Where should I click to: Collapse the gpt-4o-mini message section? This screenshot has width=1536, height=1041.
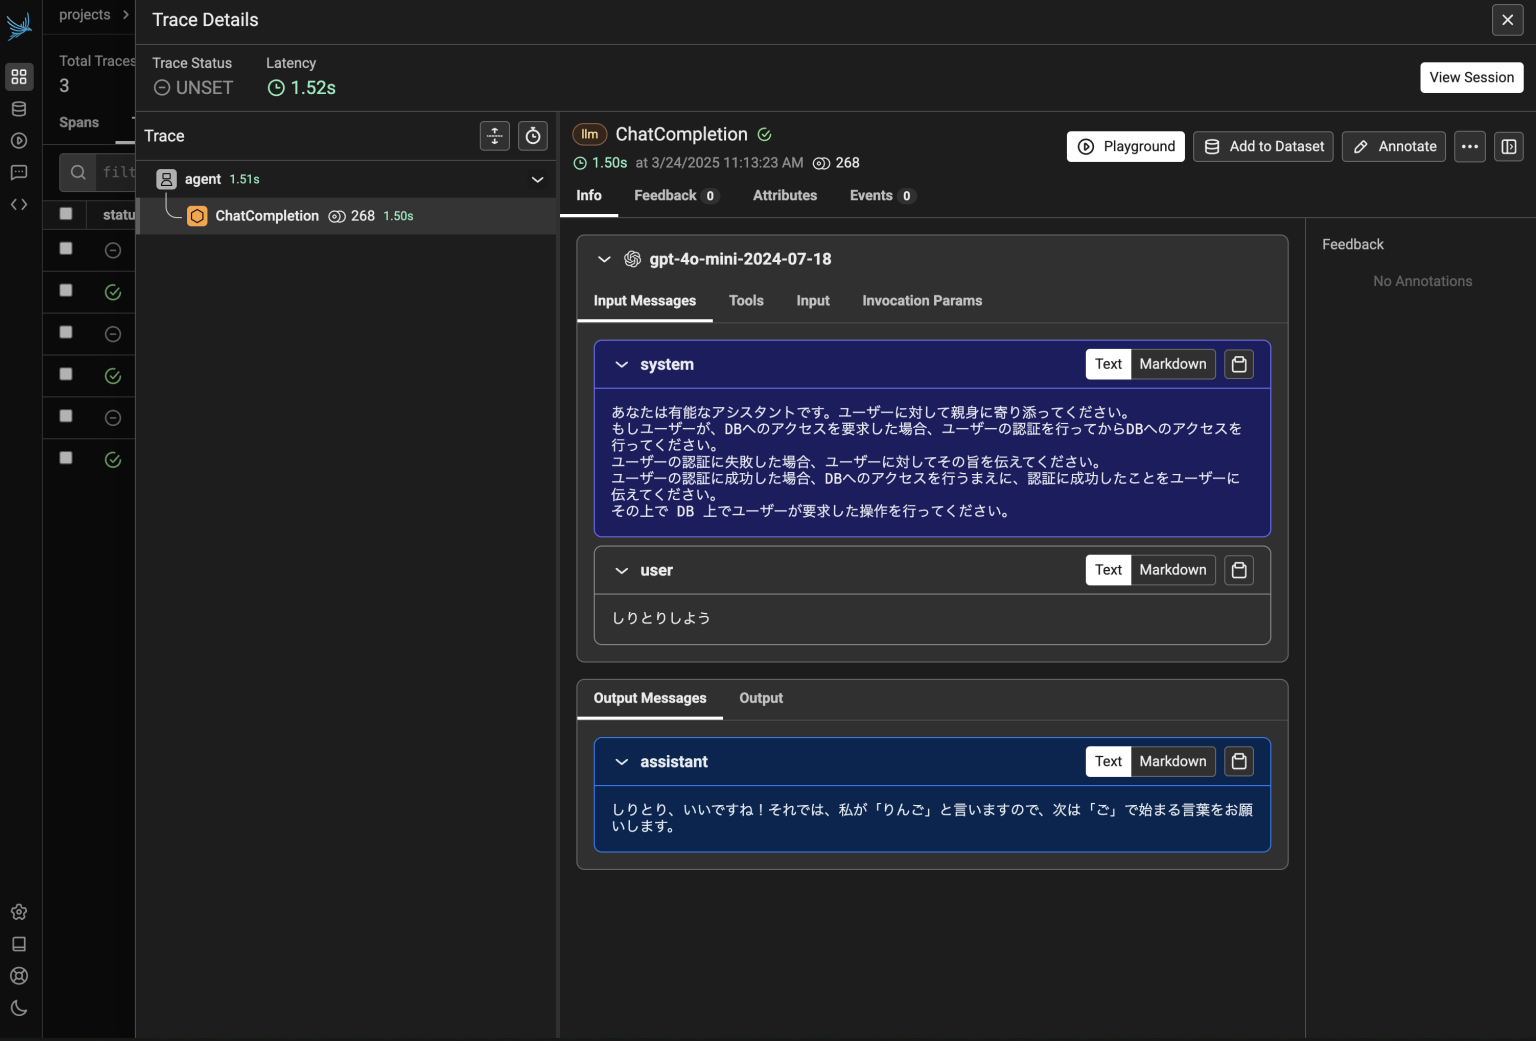click(604, 259)
